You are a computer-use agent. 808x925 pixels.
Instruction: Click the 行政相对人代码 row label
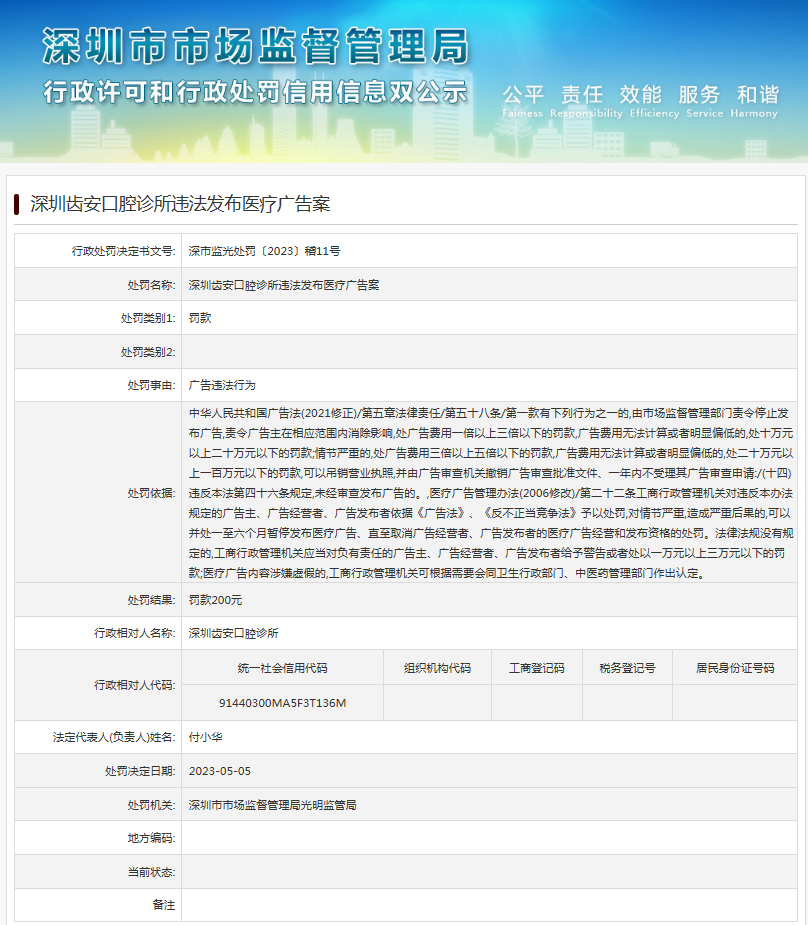click(134, 685)
